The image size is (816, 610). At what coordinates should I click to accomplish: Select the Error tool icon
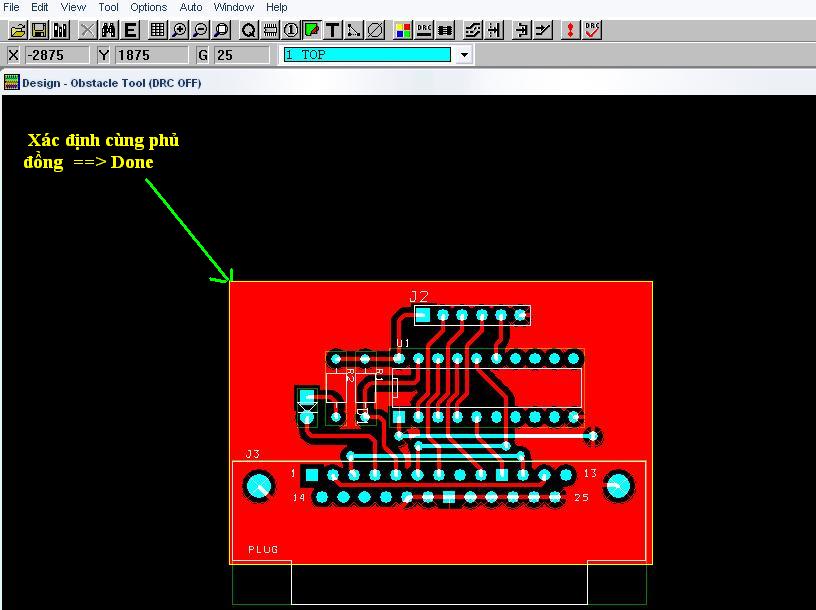375,31
